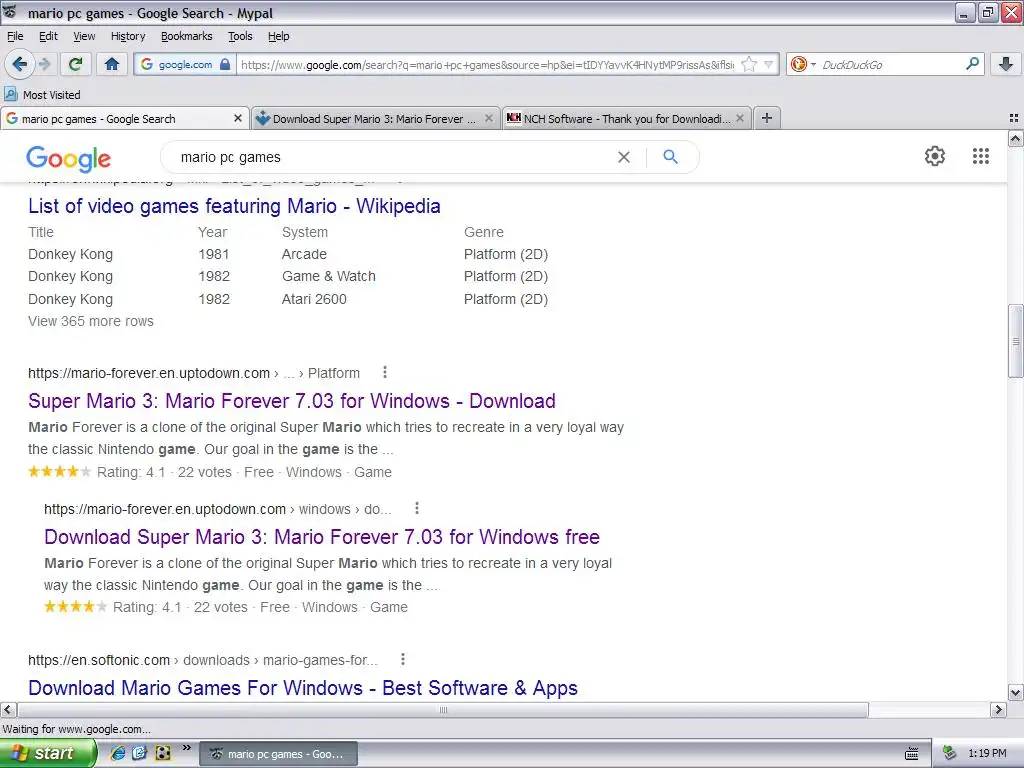This screenshot has height=768, width=1024.
Task: Select the 'mario pc games - Google Search' tab
Action: tap(124, 118)
